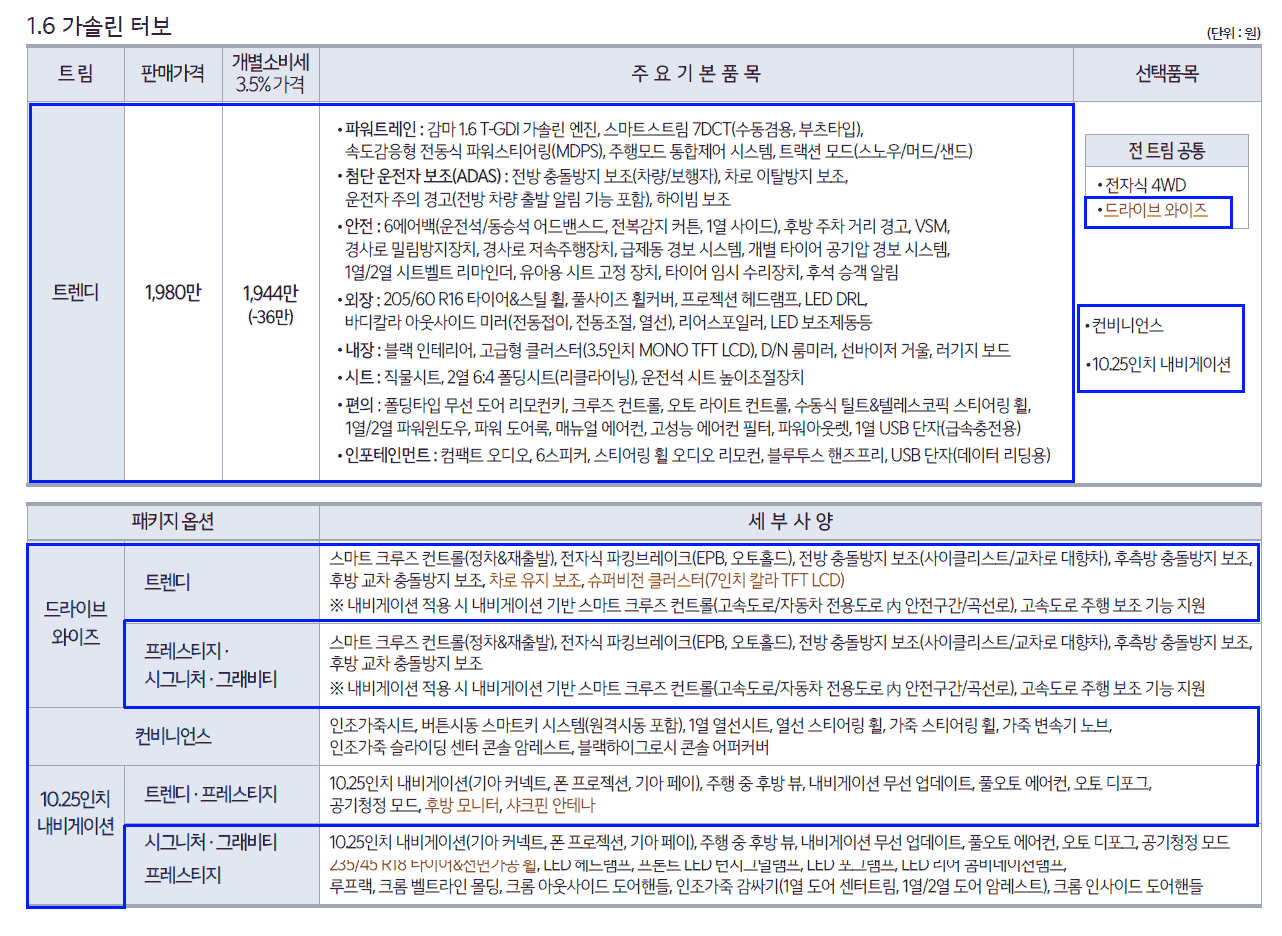Click '10.25인치 내비게이션' package name cell

tap(76, 813)
